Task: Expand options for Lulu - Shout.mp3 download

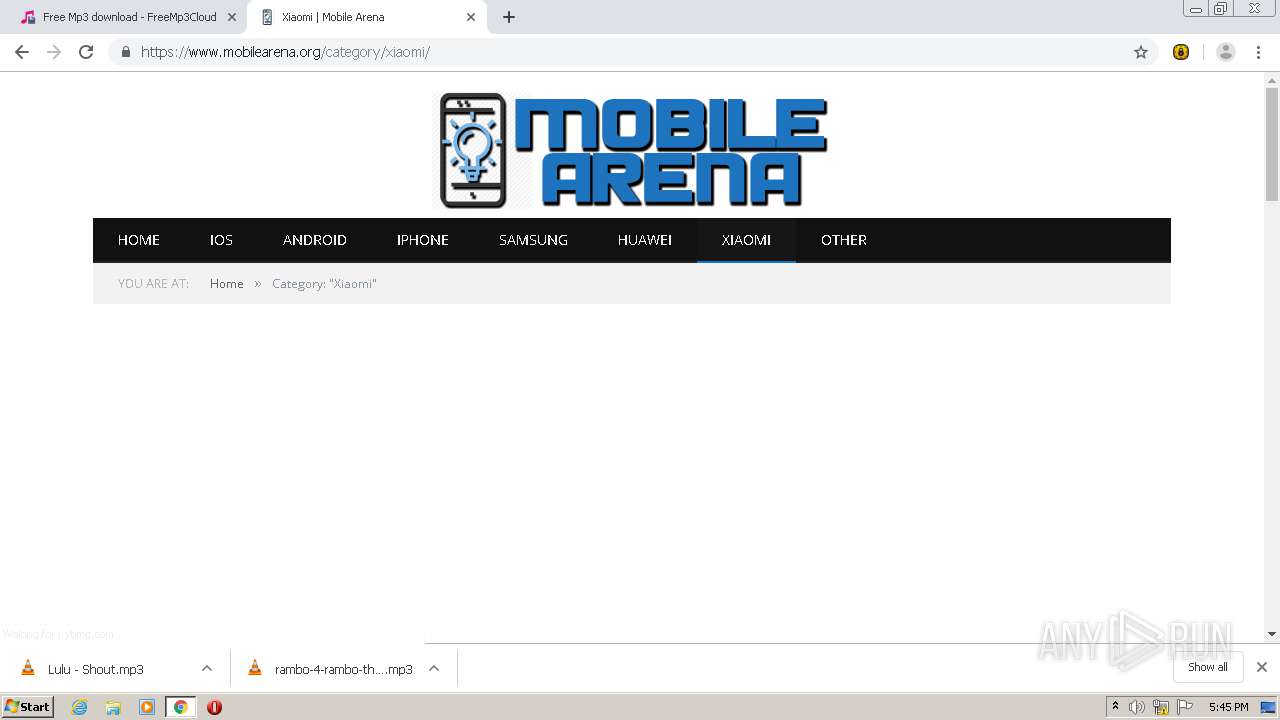Action: coord(207,669)
